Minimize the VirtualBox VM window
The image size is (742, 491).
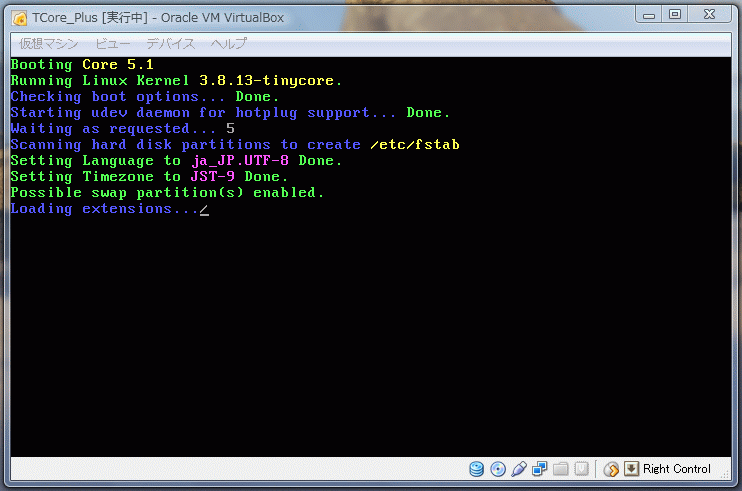(649, 14)
